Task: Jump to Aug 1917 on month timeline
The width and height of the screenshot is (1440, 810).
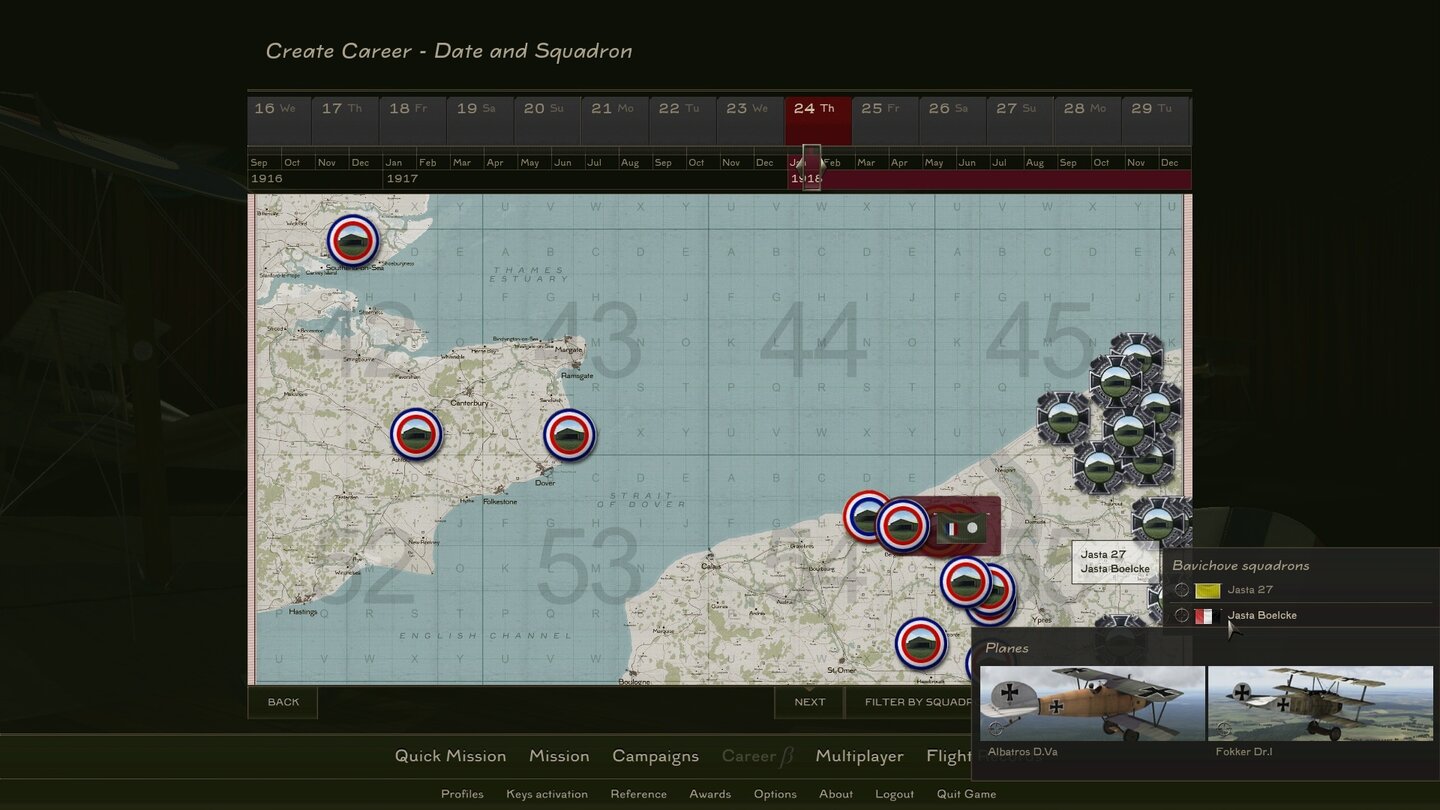Action: pyautogui.click(x=630, y=162)
